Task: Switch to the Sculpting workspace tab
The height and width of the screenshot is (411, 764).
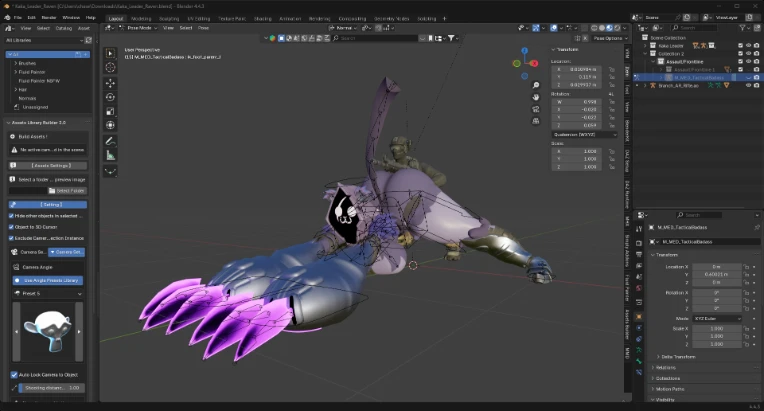Action: click(169, 19)
